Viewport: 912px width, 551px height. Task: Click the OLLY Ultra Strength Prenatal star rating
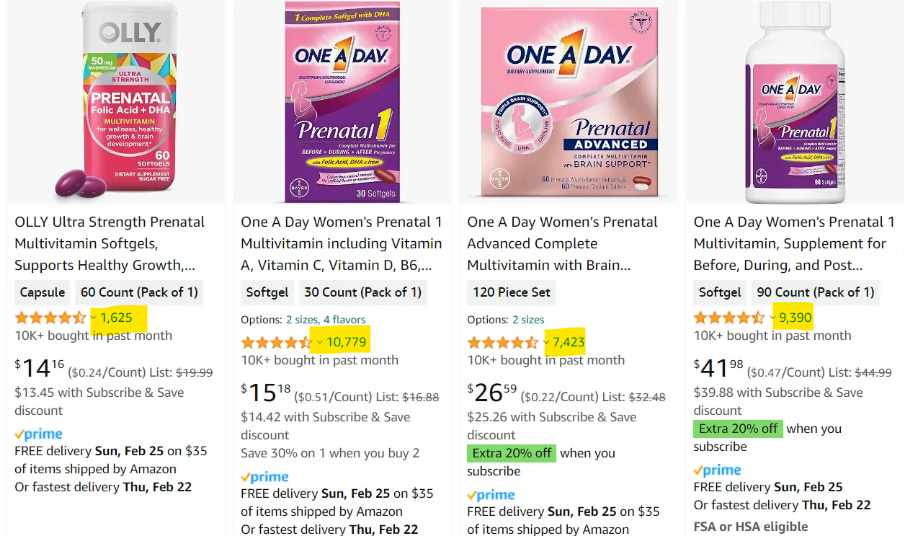(50, 317)
